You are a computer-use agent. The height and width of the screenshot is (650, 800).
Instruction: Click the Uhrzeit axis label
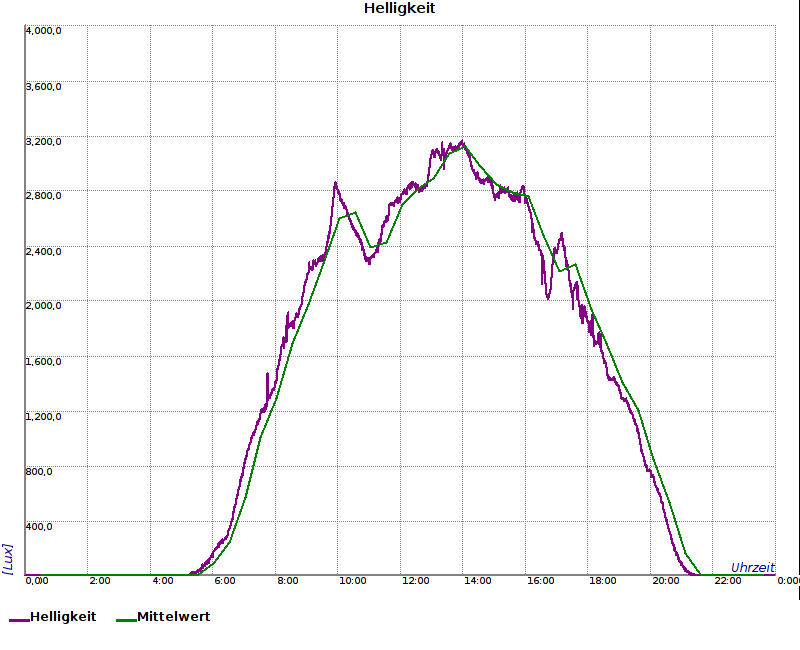[x=753, y=567]
